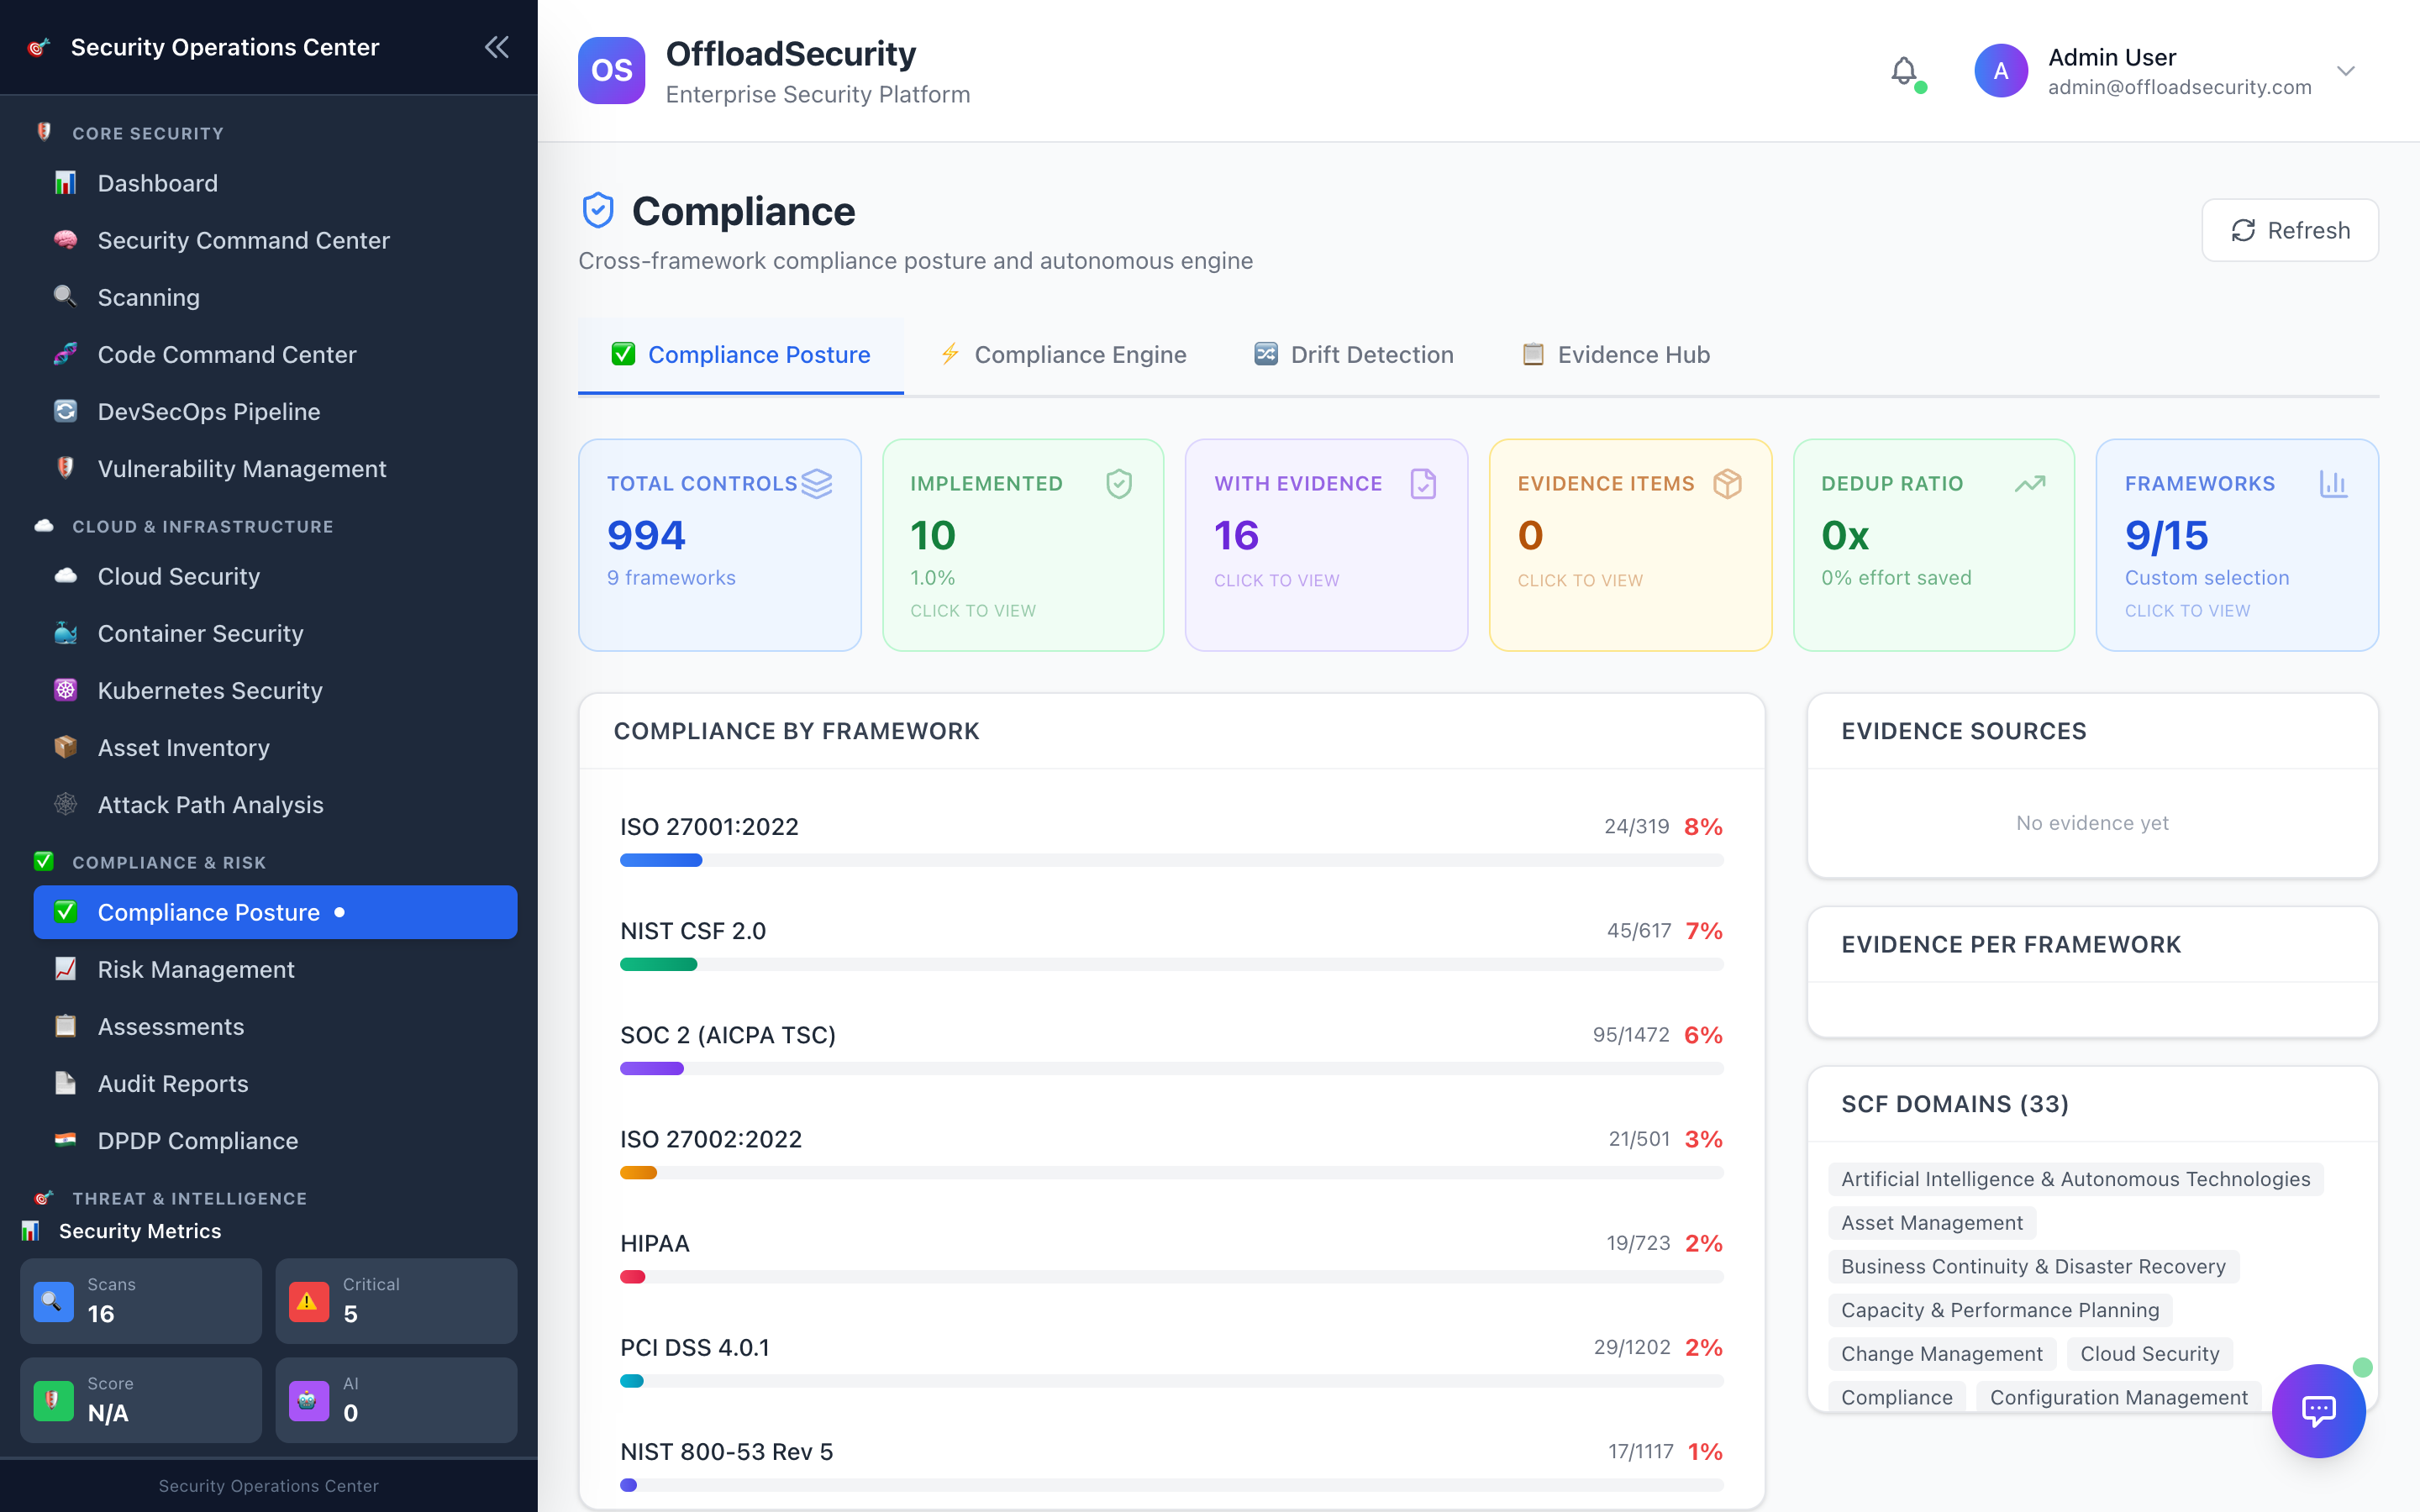2420x1512 pixels.
Task: Click the NIST CSF 2.0 progress bar
Action: tap(1171, 964)
